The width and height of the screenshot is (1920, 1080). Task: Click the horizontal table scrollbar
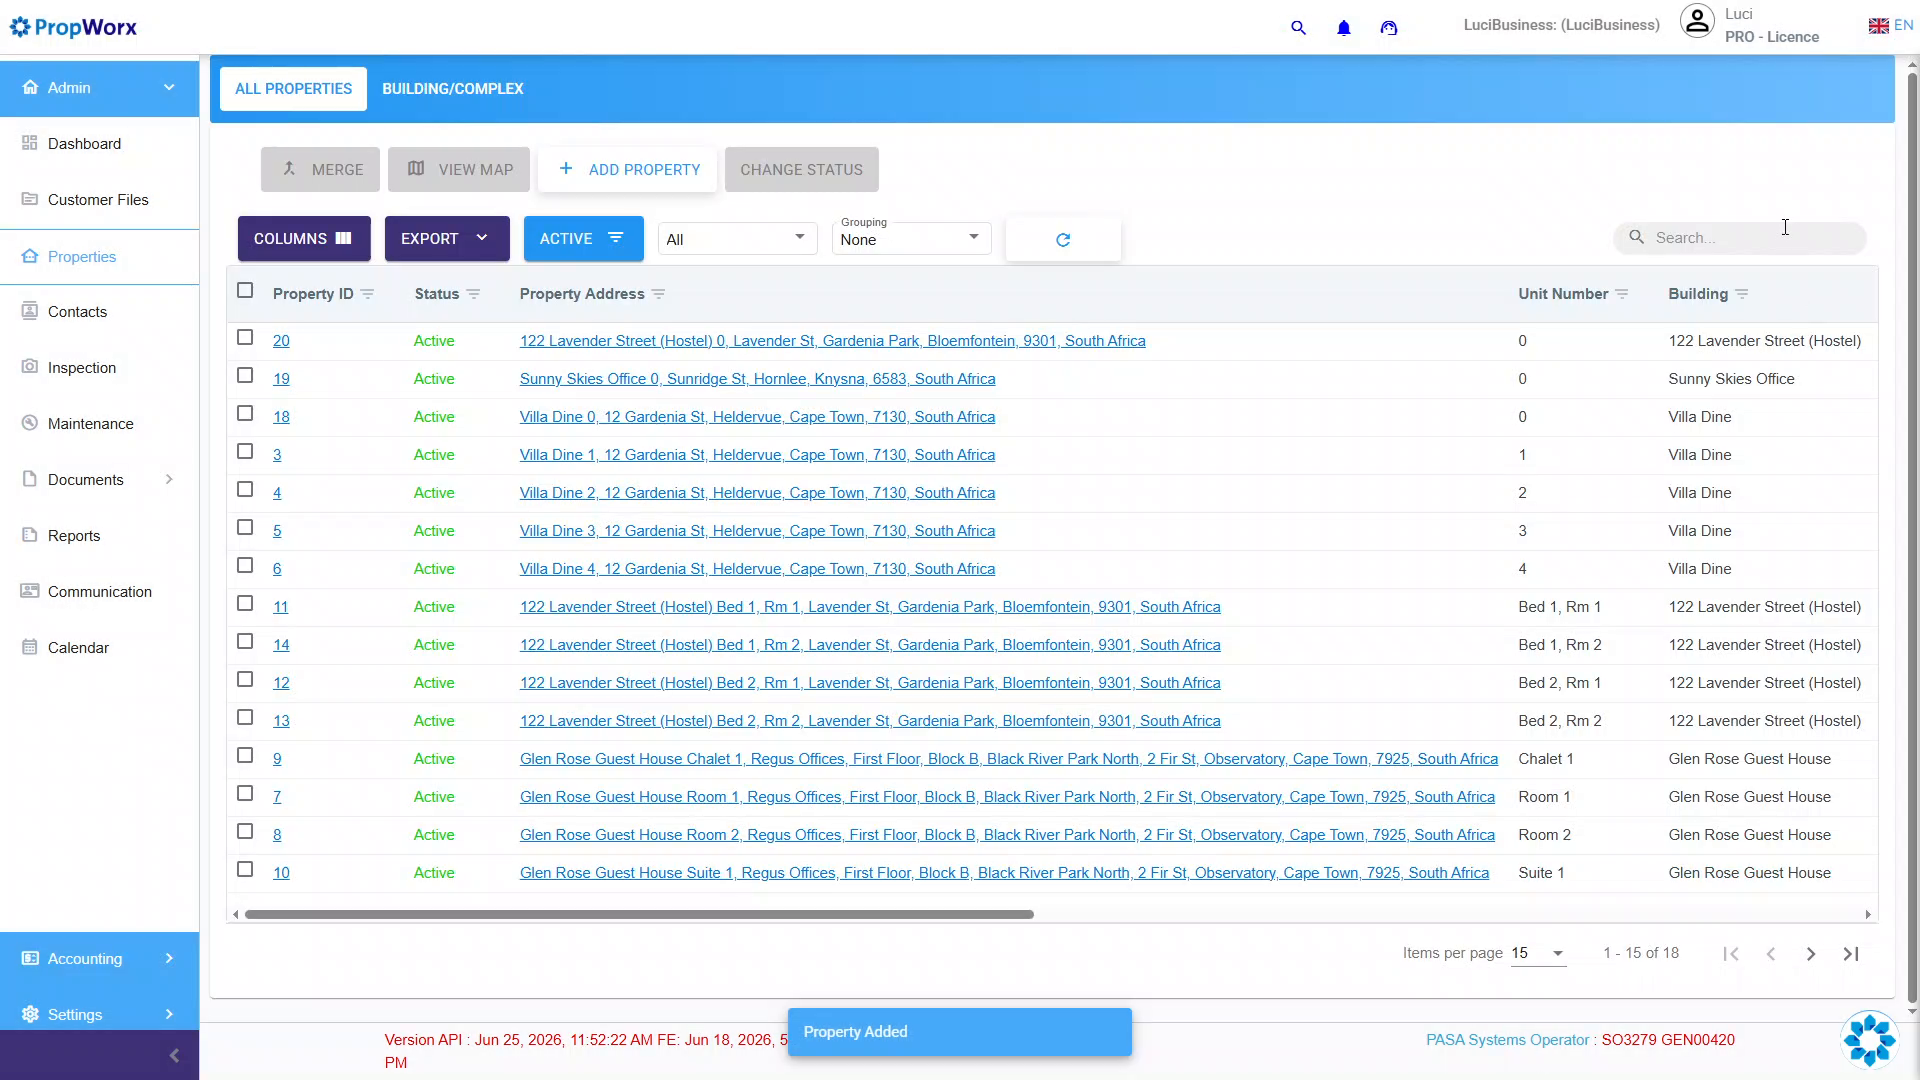coord(640,915)
